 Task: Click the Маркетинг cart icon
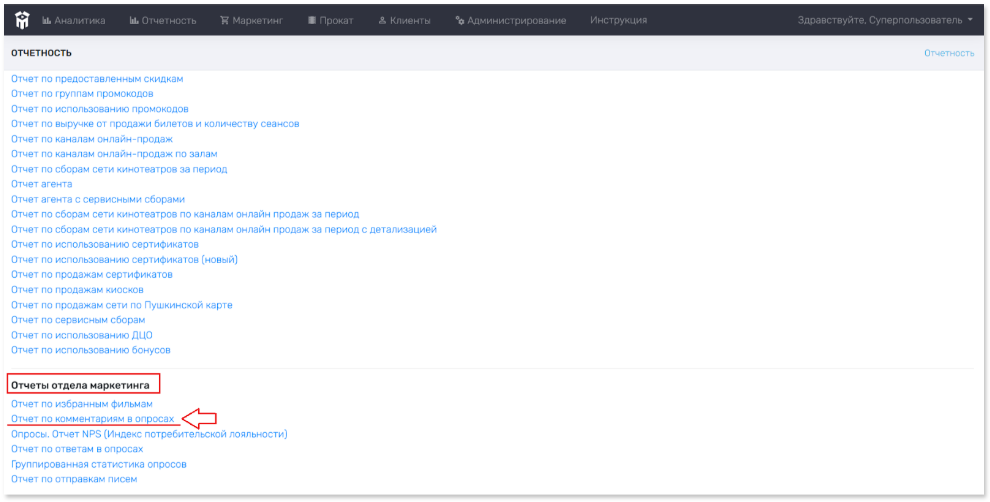[225, 20]
